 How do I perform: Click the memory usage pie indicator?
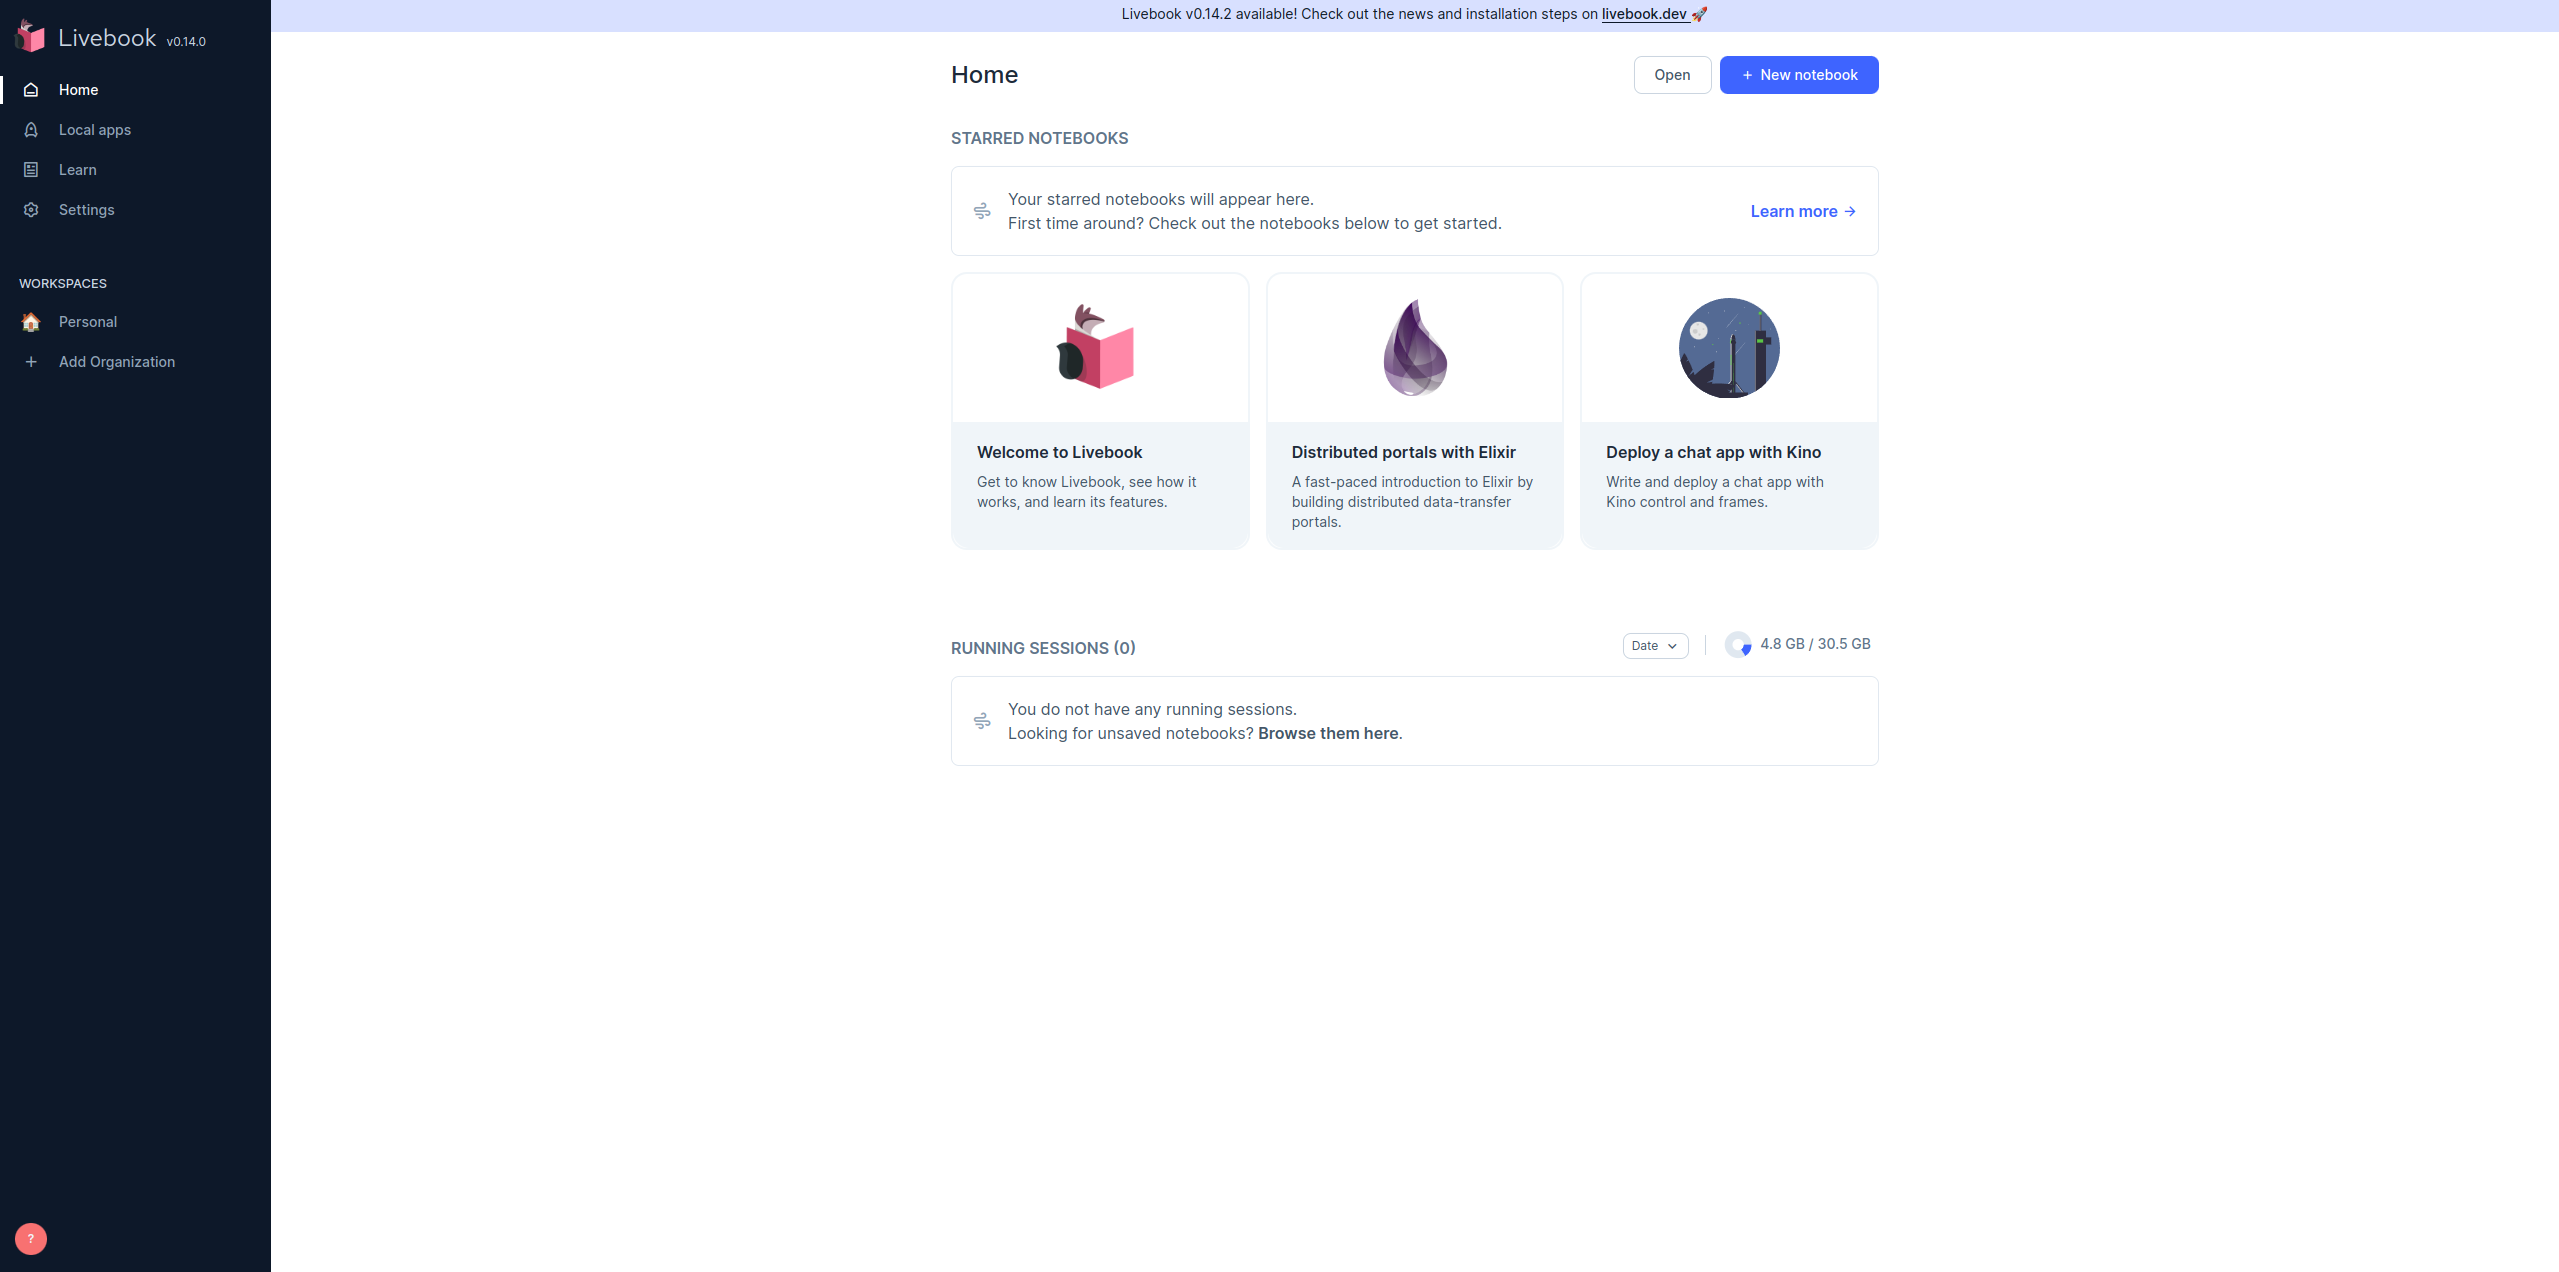[x=1738, y=645]
